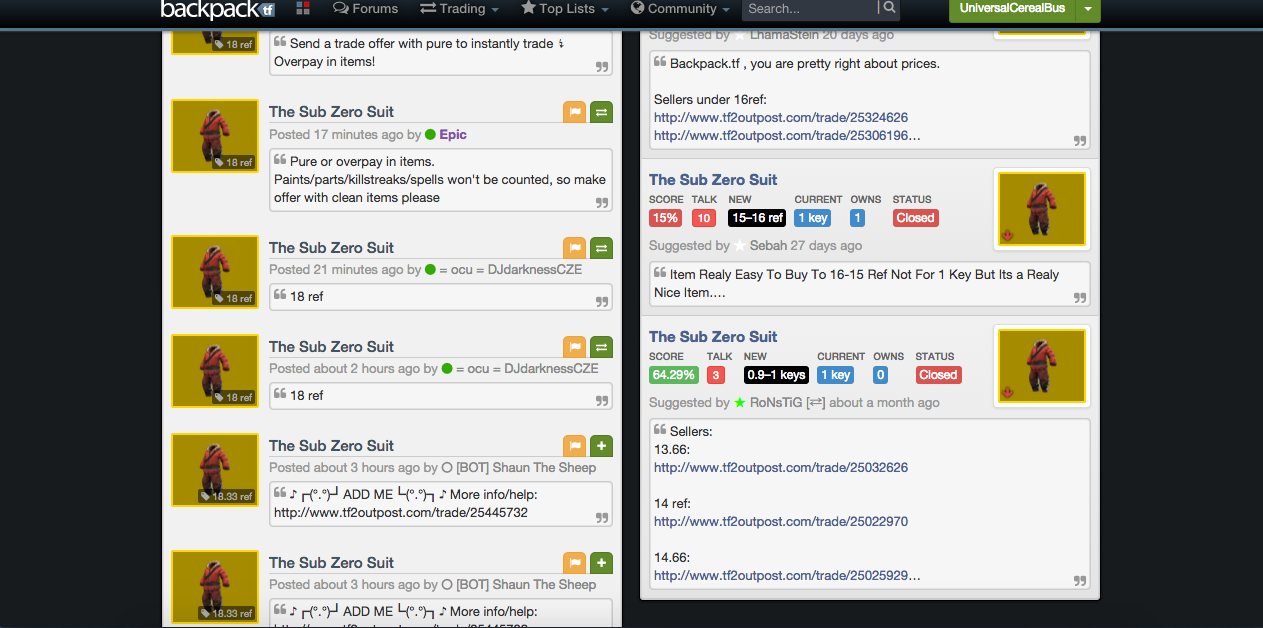Select the item thumbnail on Epic's listing
The image size is (1263, 628).
(x=215, y=136)
